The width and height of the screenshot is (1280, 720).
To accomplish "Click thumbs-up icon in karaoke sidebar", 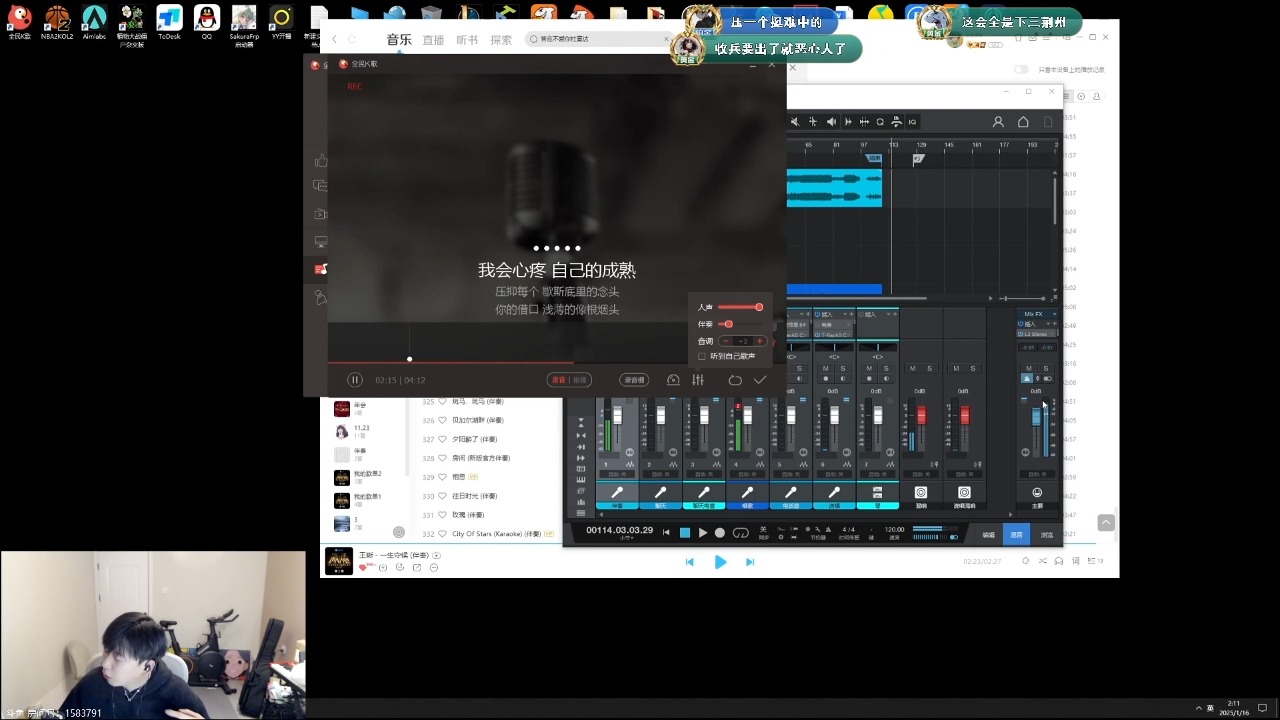I will (321, 161).
